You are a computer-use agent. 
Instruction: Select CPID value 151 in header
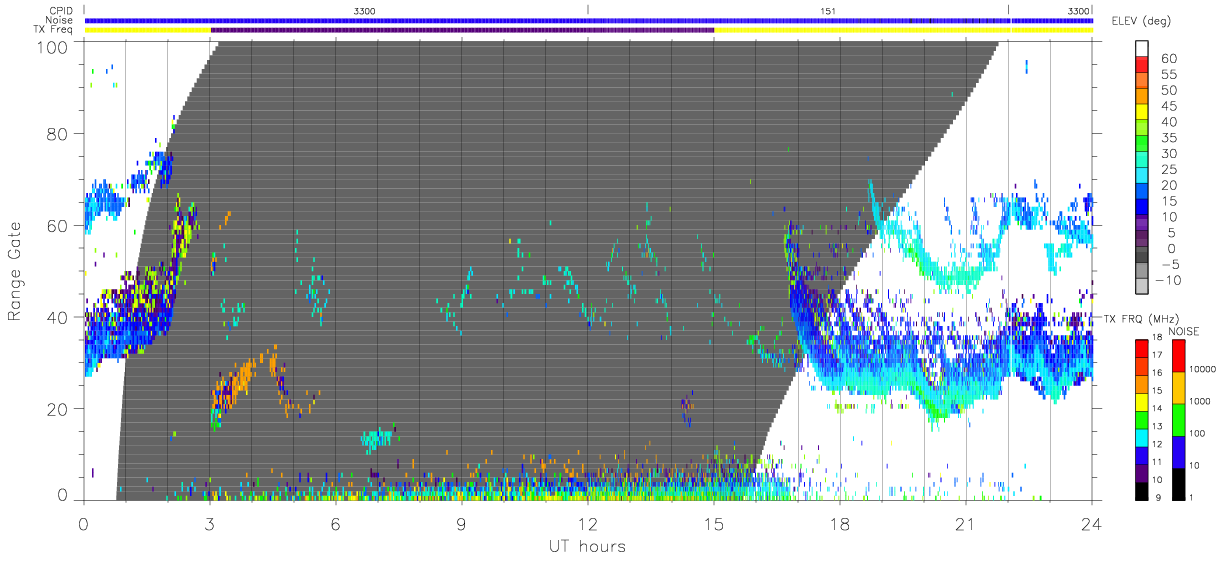click(828, 10)
